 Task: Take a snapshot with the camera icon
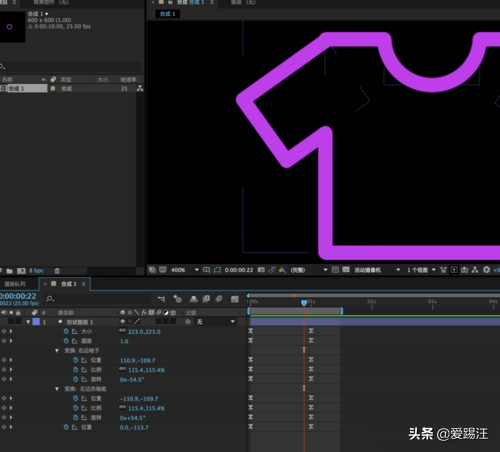(x=261, y=270)
